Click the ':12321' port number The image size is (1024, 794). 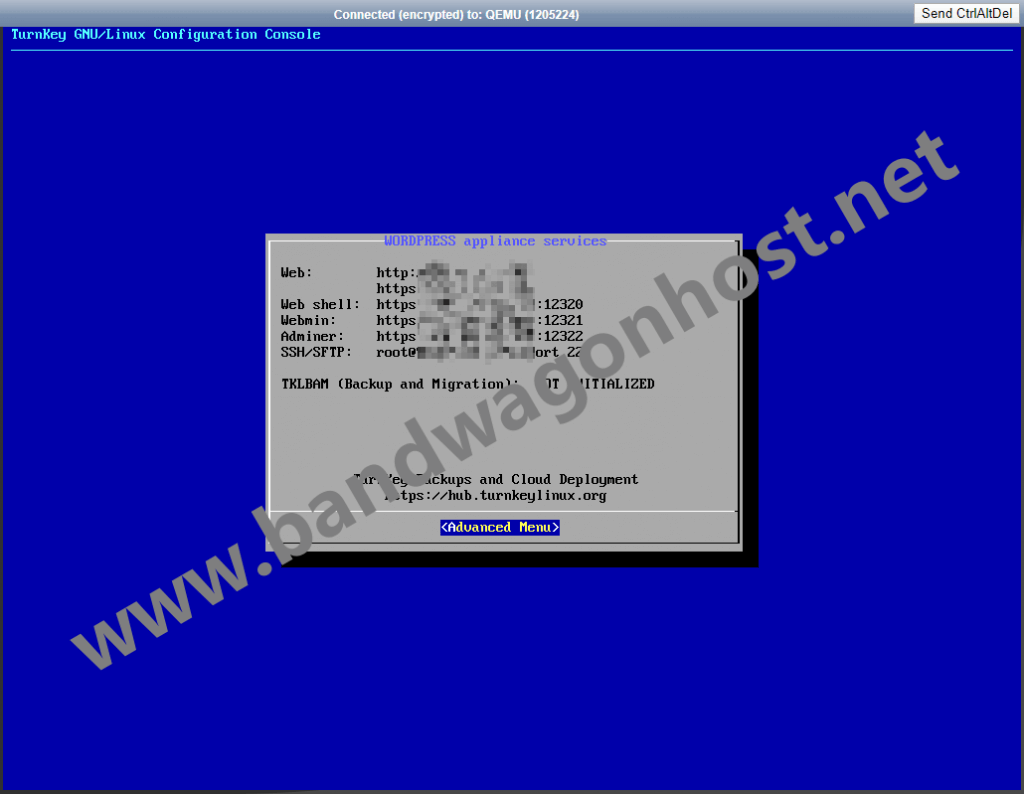[560, 320]
